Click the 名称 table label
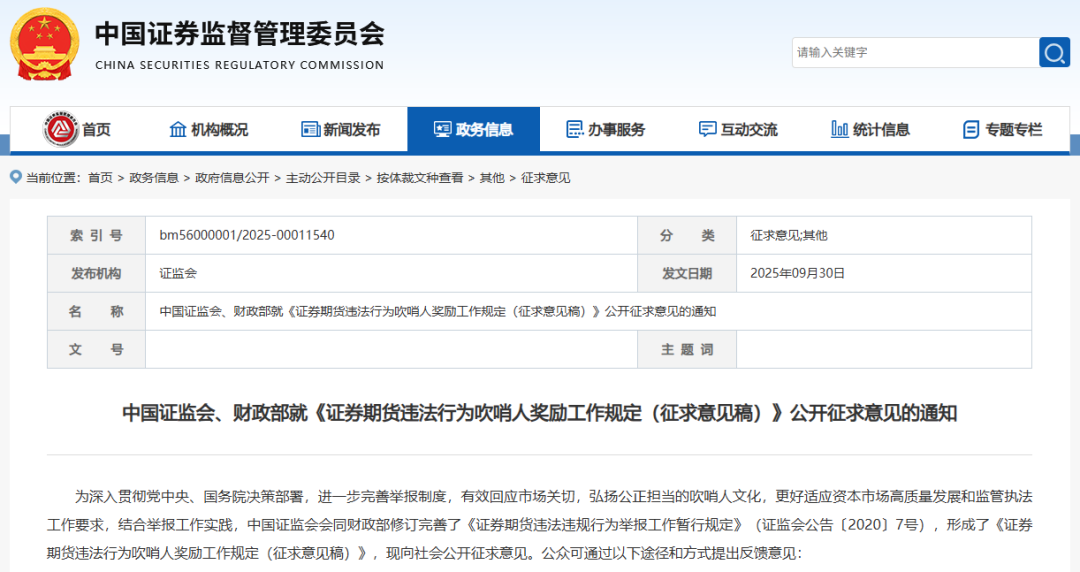This screenshot has width=1080, height=572. [x=96, y=311]
